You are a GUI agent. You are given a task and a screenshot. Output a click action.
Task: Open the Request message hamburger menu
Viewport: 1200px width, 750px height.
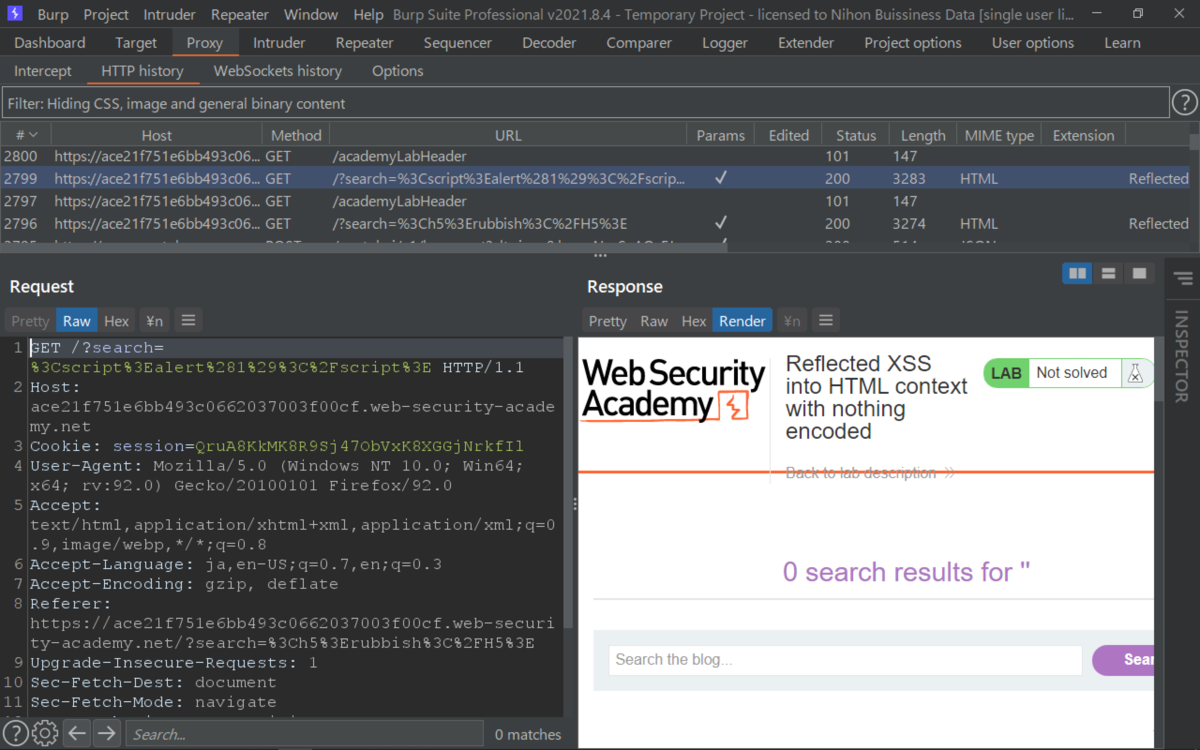(188, 320)
